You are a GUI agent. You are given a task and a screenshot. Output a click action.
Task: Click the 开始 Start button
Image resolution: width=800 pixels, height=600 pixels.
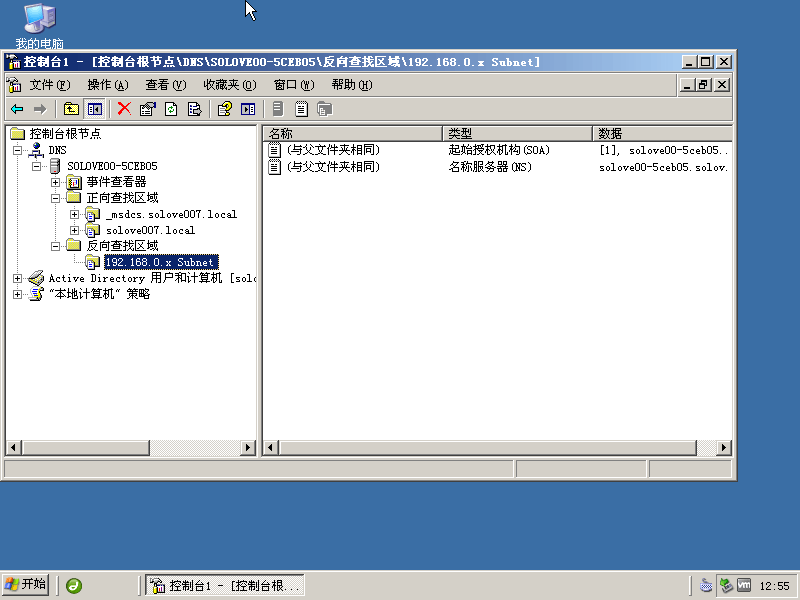tap(26, 585)
